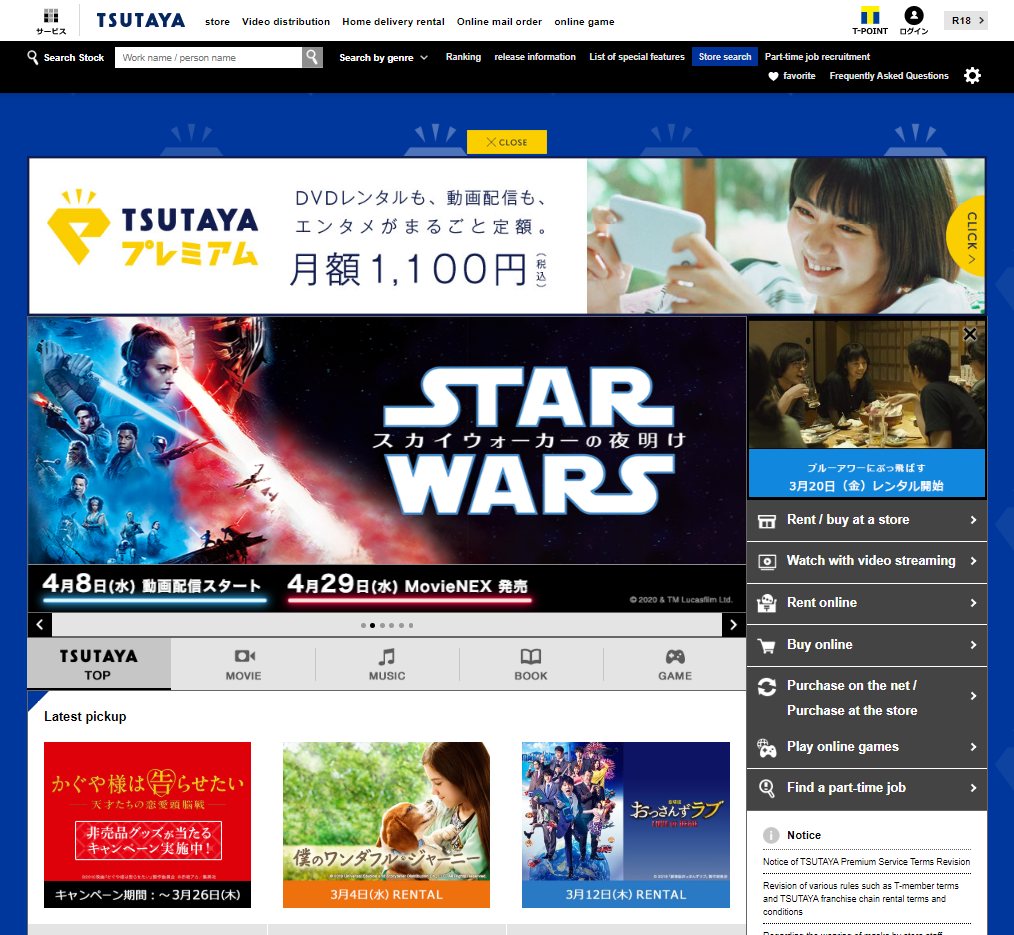1014x935 pixels.
Task: Focus the work name search field
Action: [208, 58]
